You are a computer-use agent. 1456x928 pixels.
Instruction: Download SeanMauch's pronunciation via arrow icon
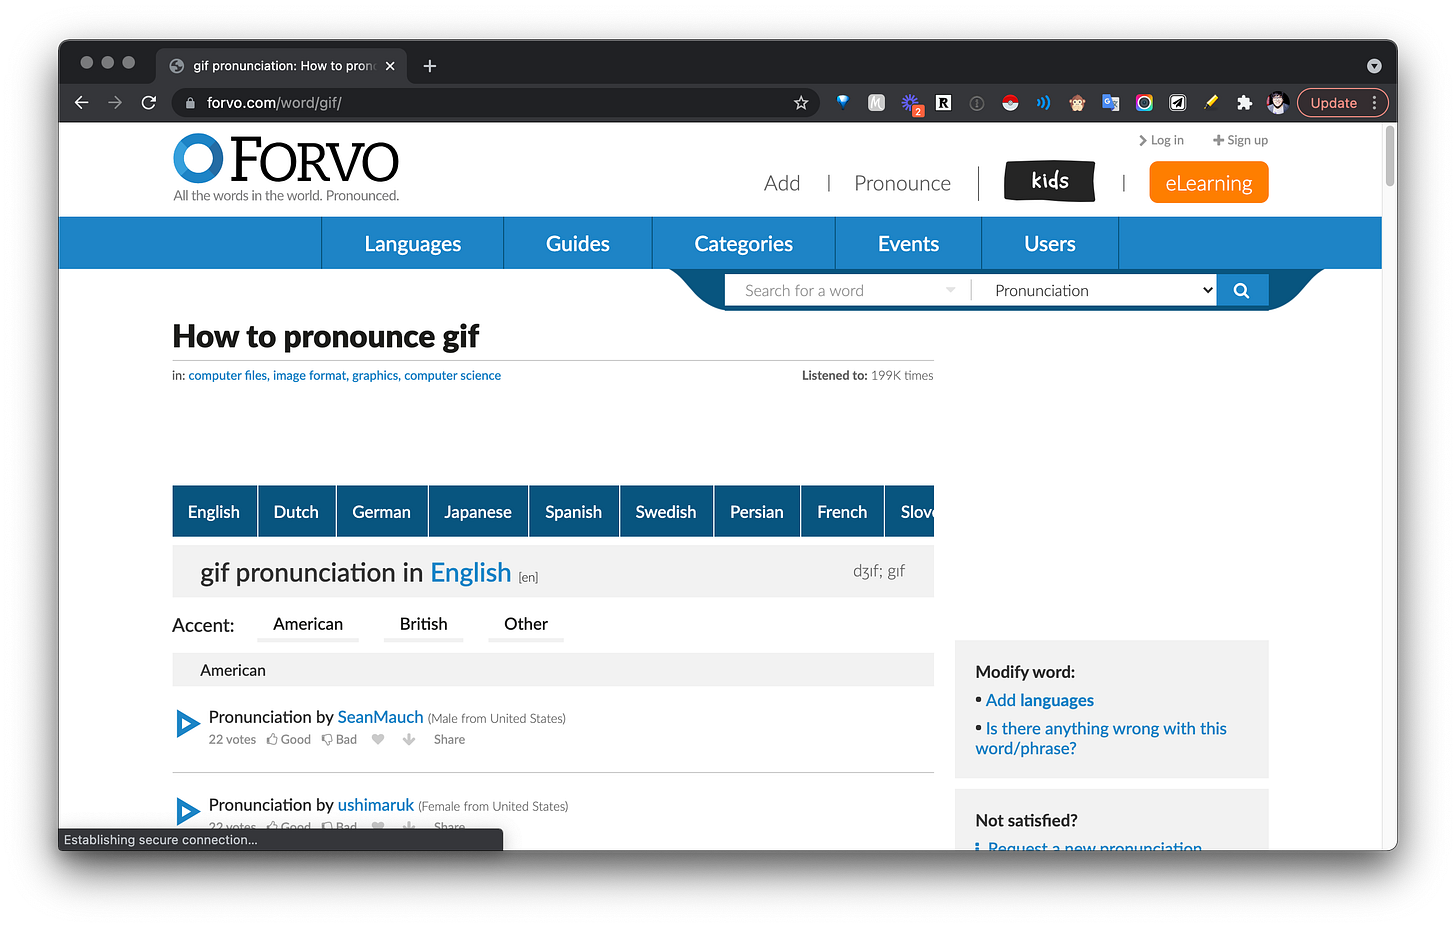point(409,740)
